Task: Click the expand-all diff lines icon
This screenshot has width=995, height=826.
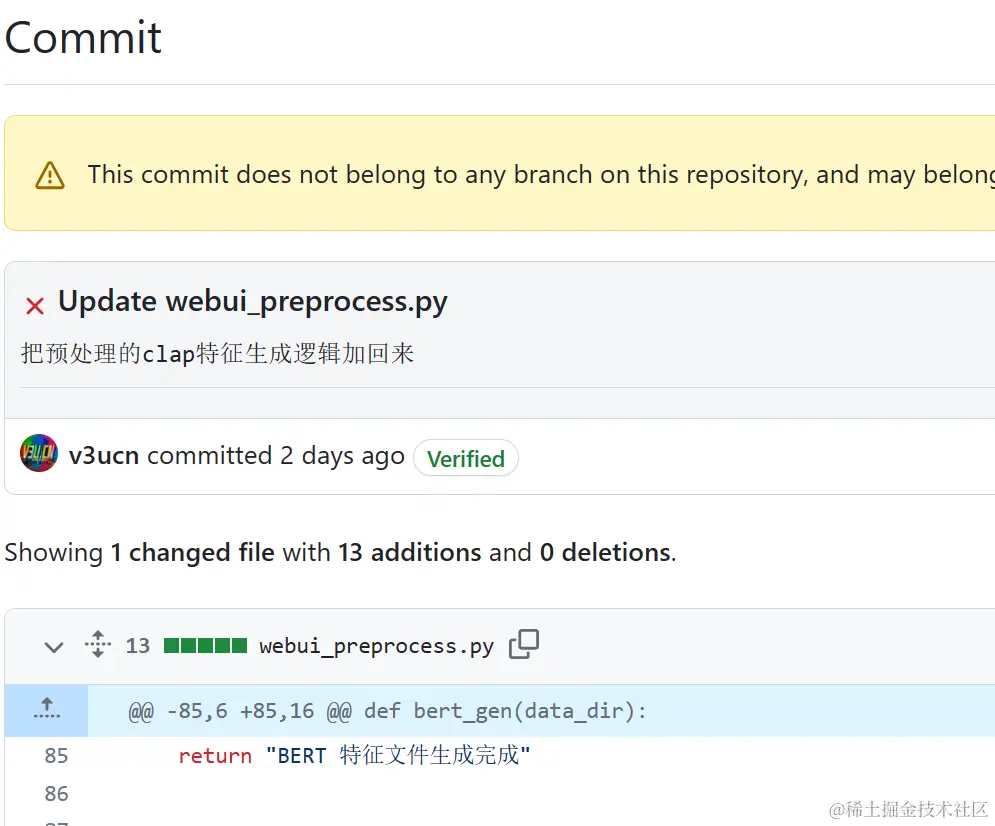Action: pos(97,645)
